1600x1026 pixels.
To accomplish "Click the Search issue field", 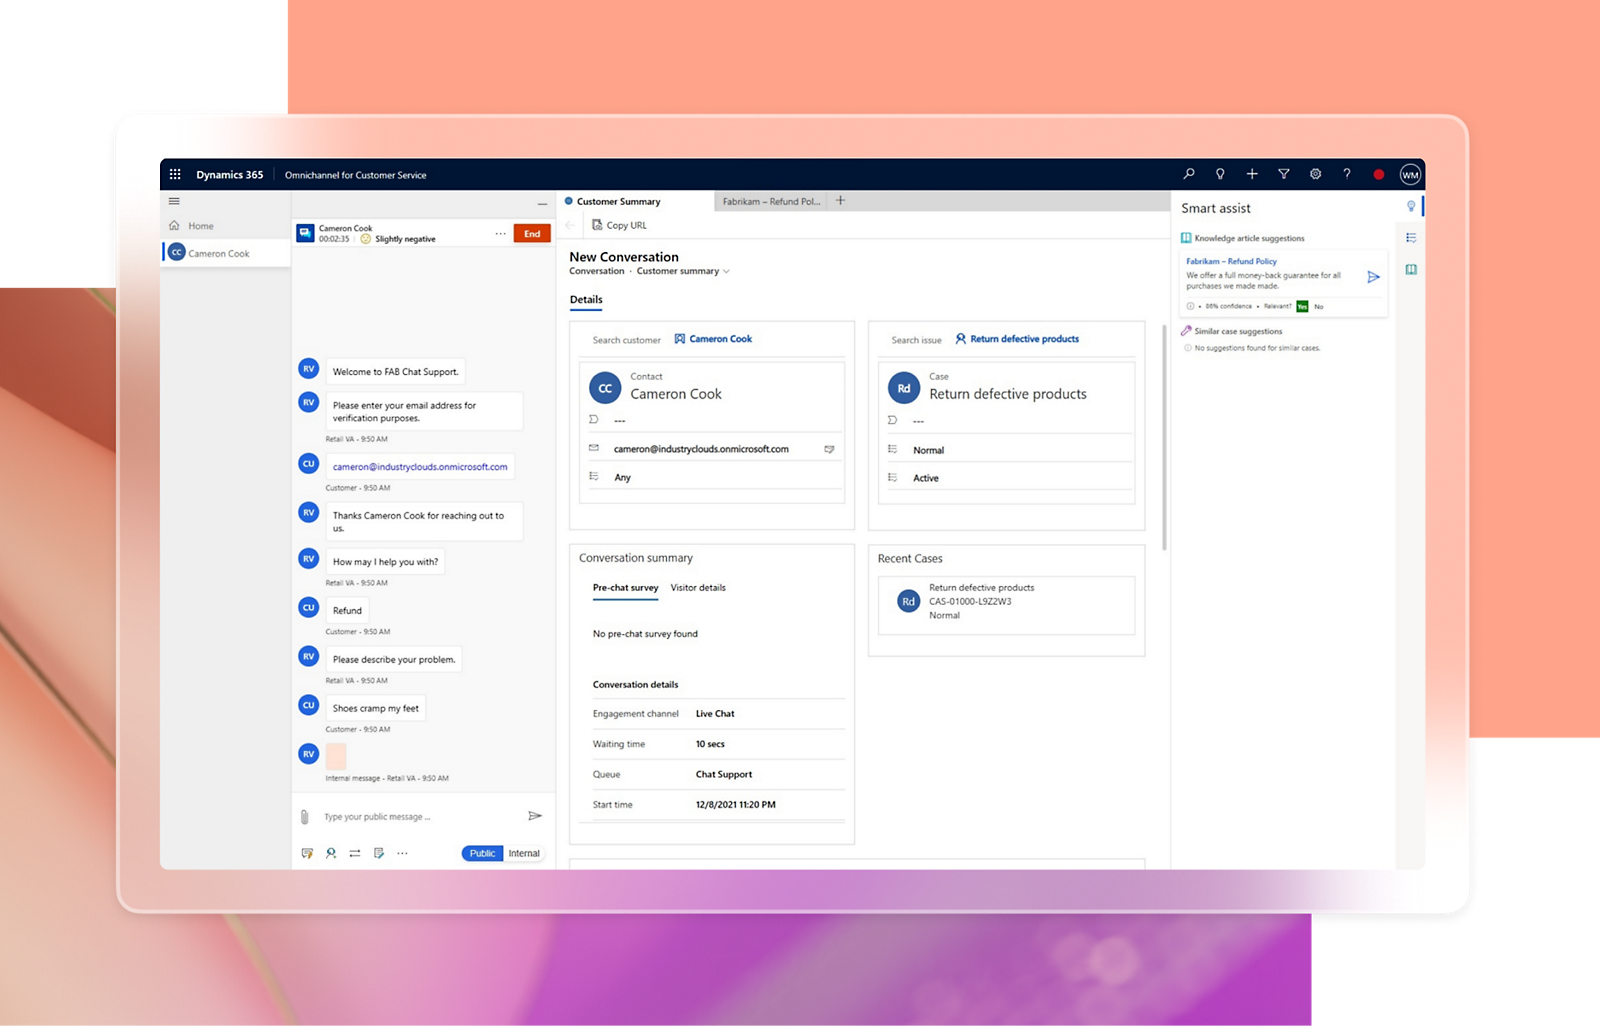I will coord(916,340).
